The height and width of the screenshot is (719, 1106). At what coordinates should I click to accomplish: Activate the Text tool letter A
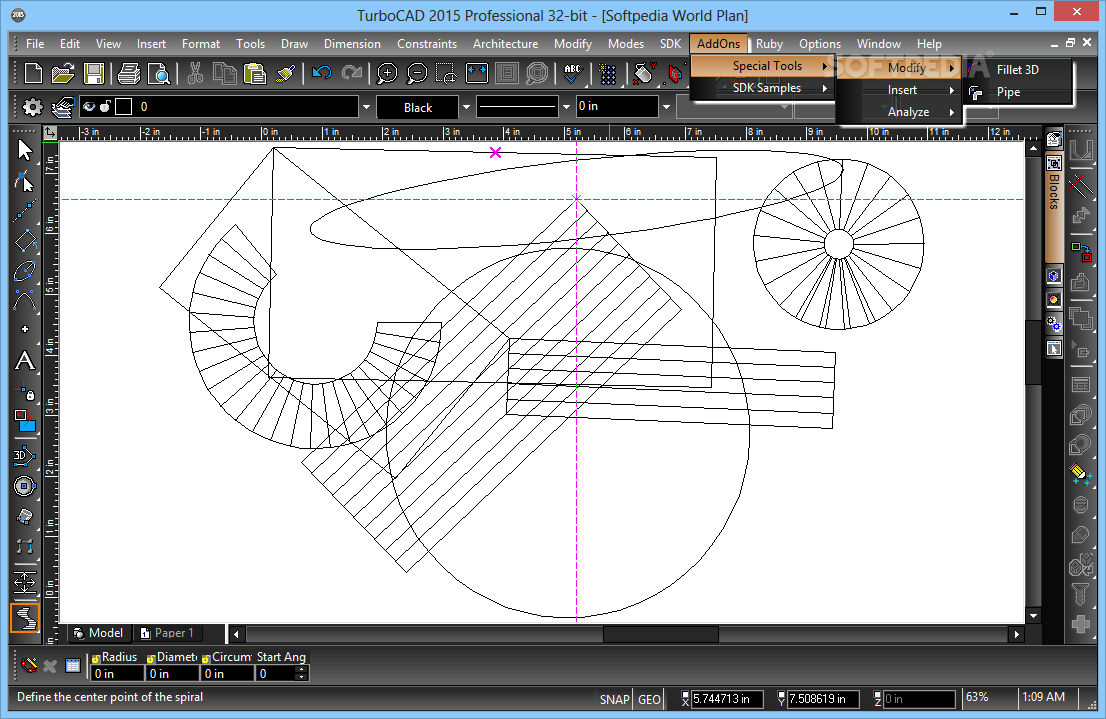tap(25, 361)
